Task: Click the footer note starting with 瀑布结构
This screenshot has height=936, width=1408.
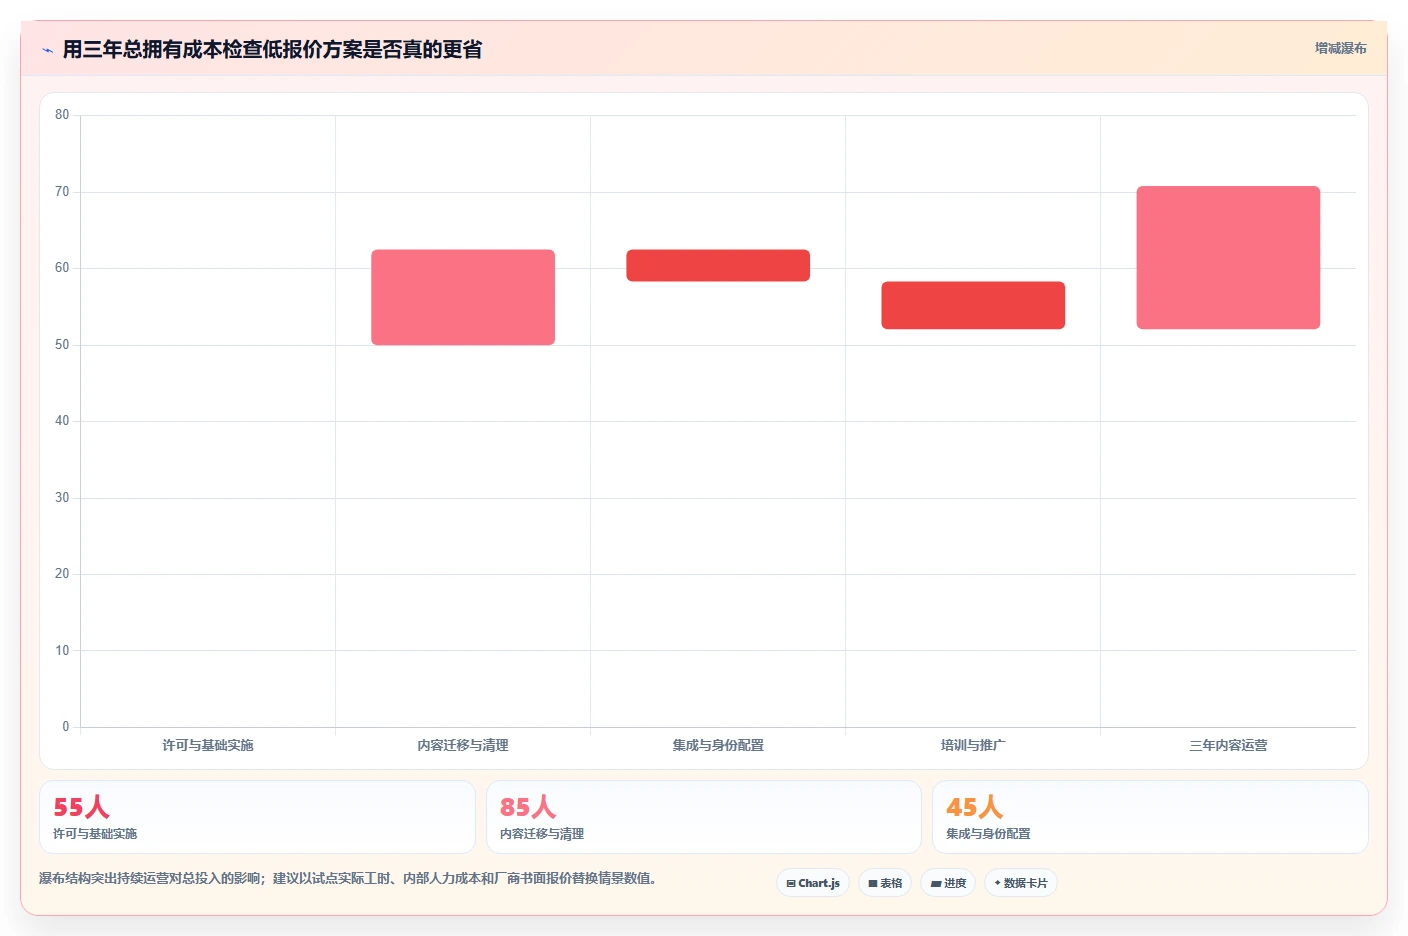Action: [348, 878]
